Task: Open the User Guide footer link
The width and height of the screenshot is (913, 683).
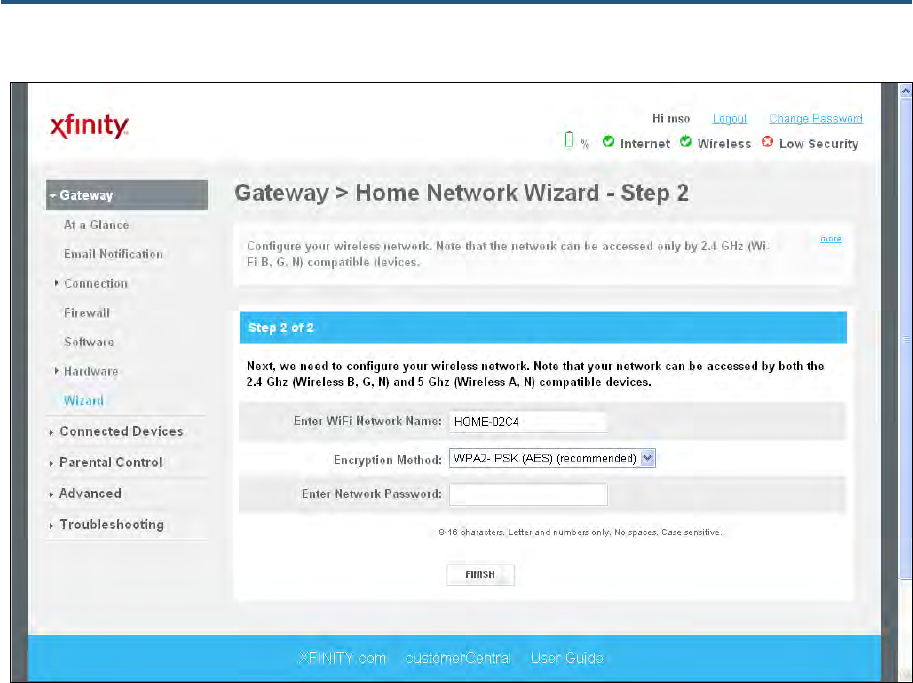Action: [567, 658]
